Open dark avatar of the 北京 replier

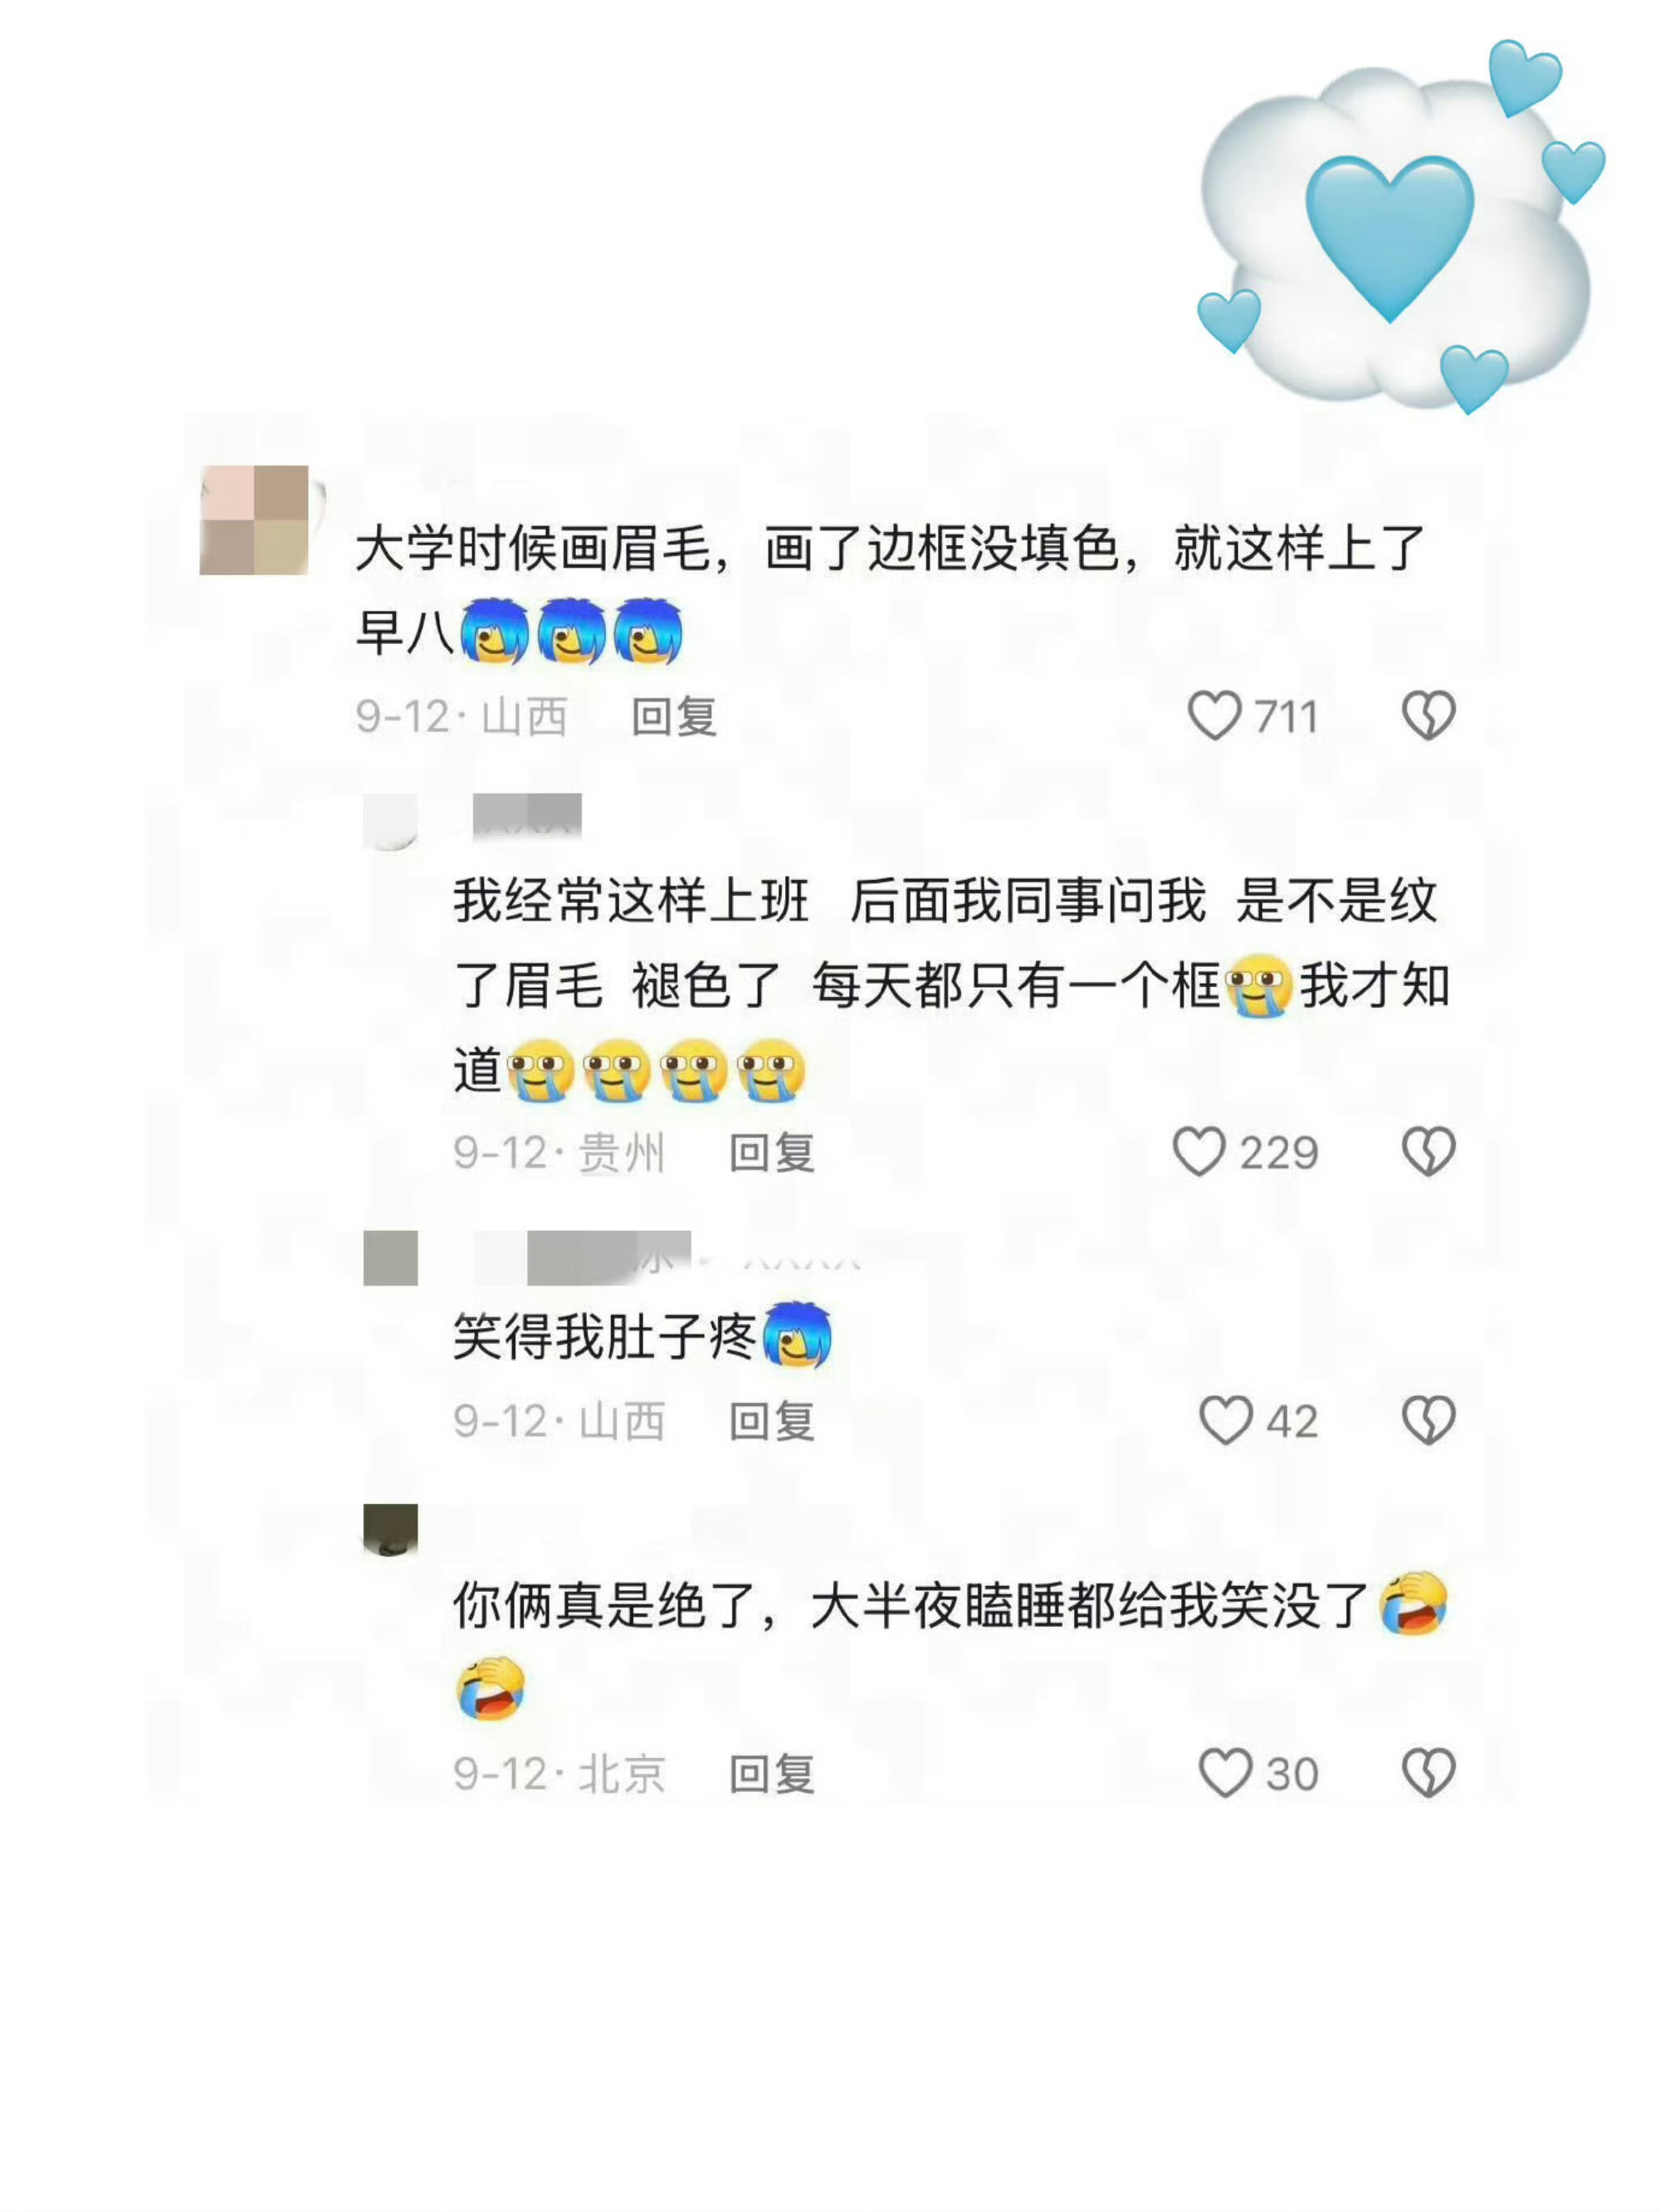[x=390, y=1530]
